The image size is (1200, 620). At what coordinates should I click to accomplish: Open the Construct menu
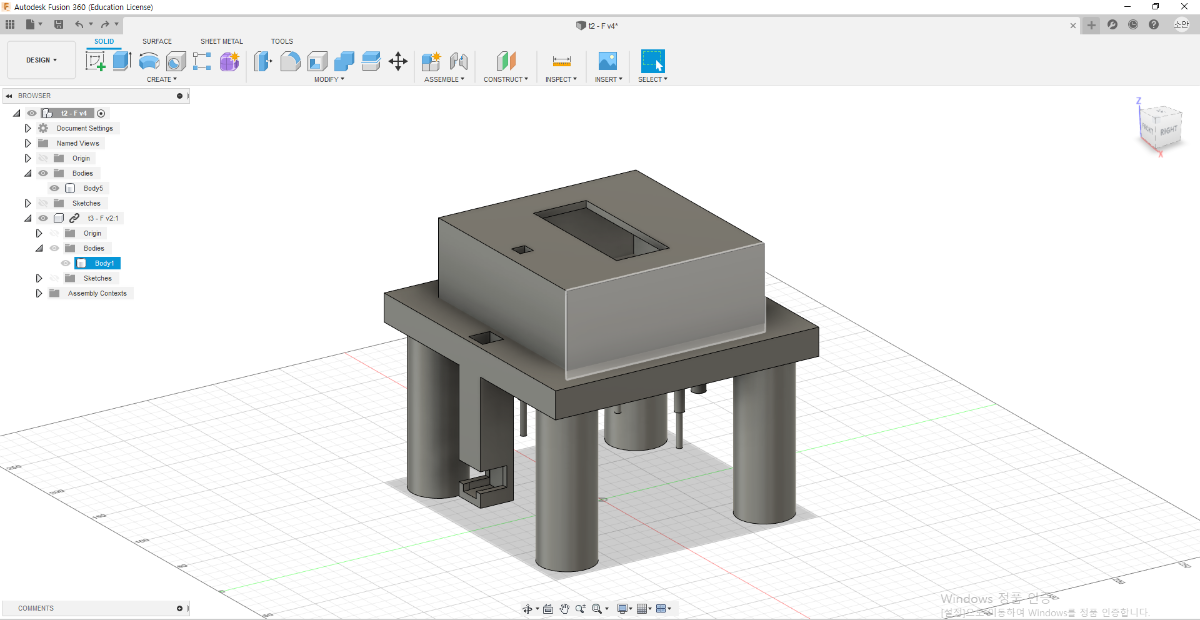point(505,79)
